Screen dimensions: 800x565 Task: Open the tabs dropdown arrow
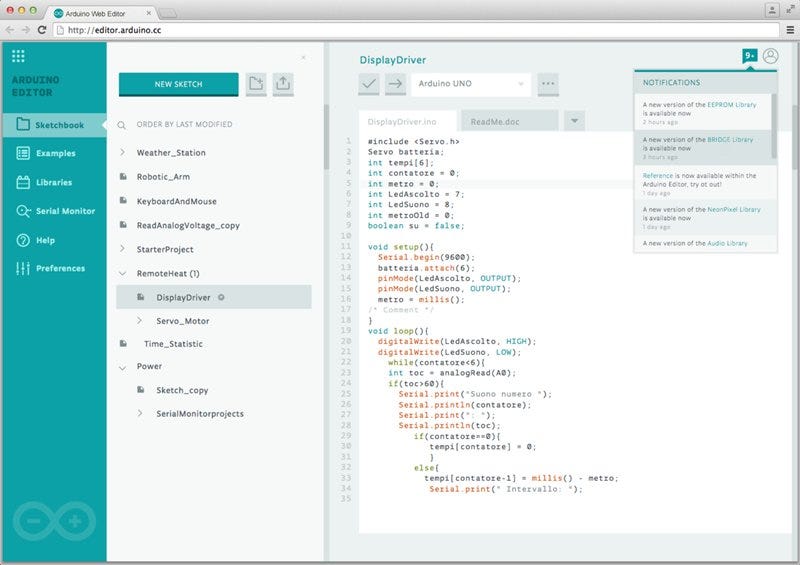(574, 121)
